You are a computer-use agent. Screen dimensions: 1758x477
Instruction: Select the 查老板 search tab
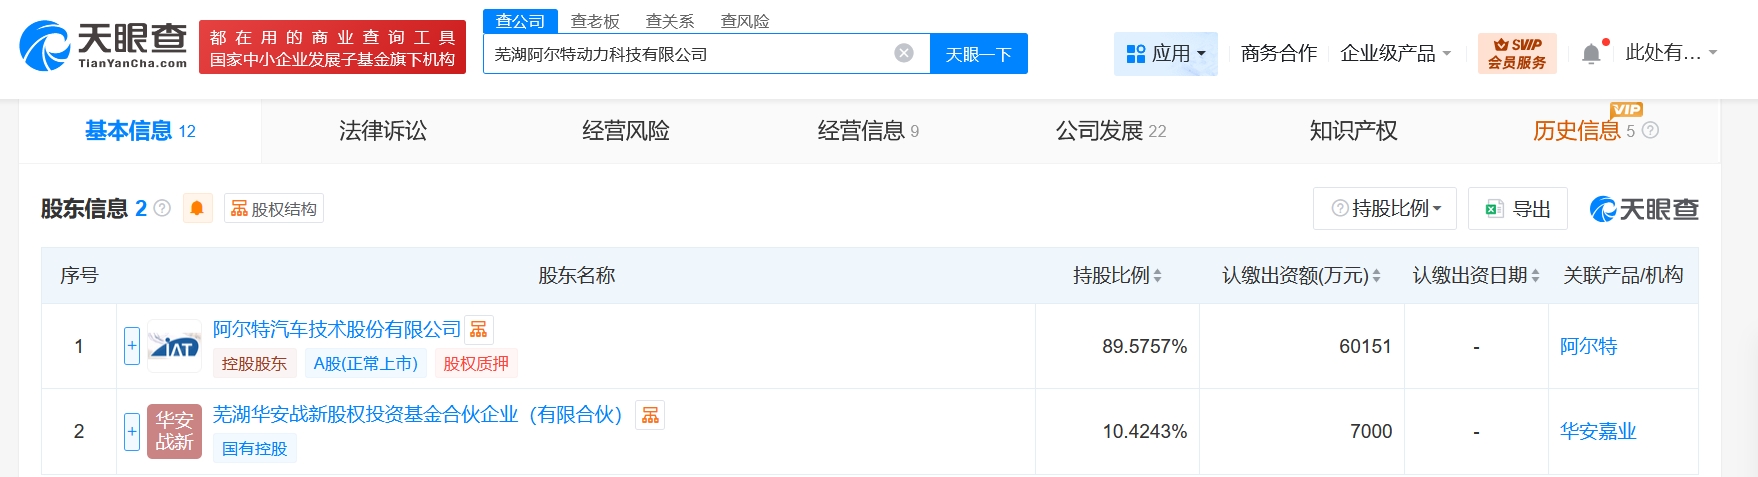595,21
